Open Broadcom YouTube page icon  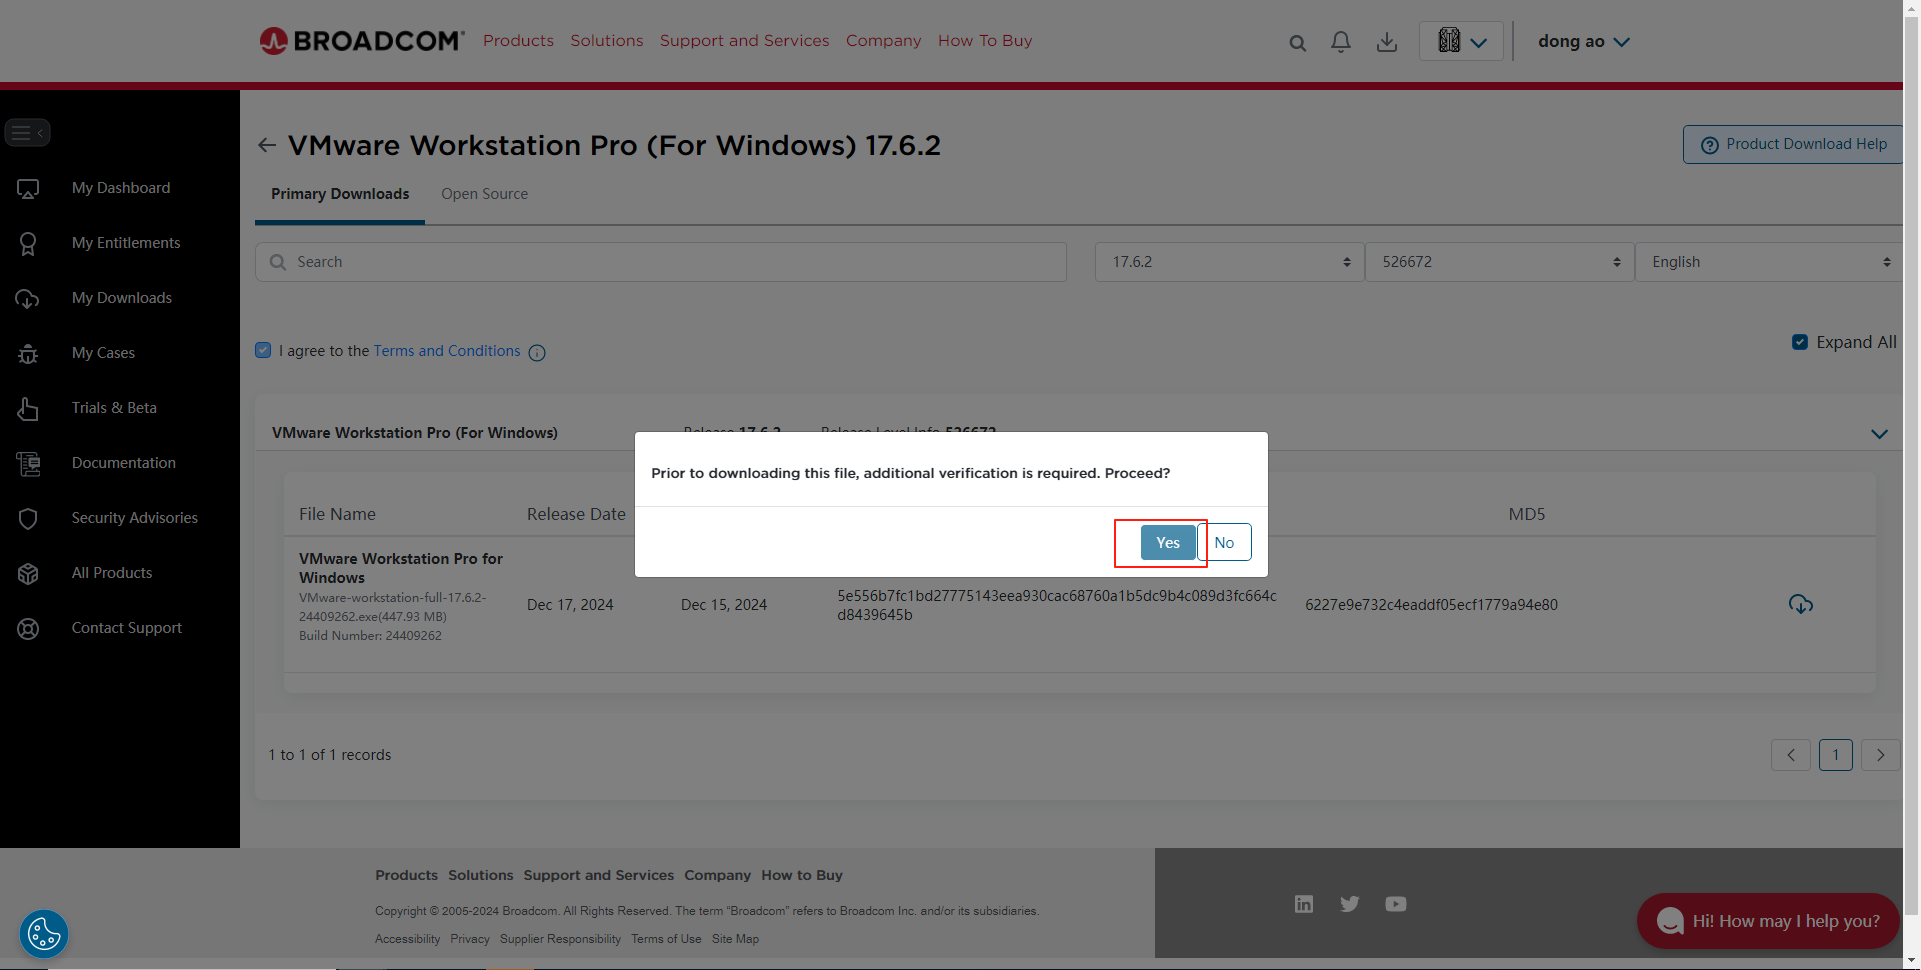click(1396, 904)
